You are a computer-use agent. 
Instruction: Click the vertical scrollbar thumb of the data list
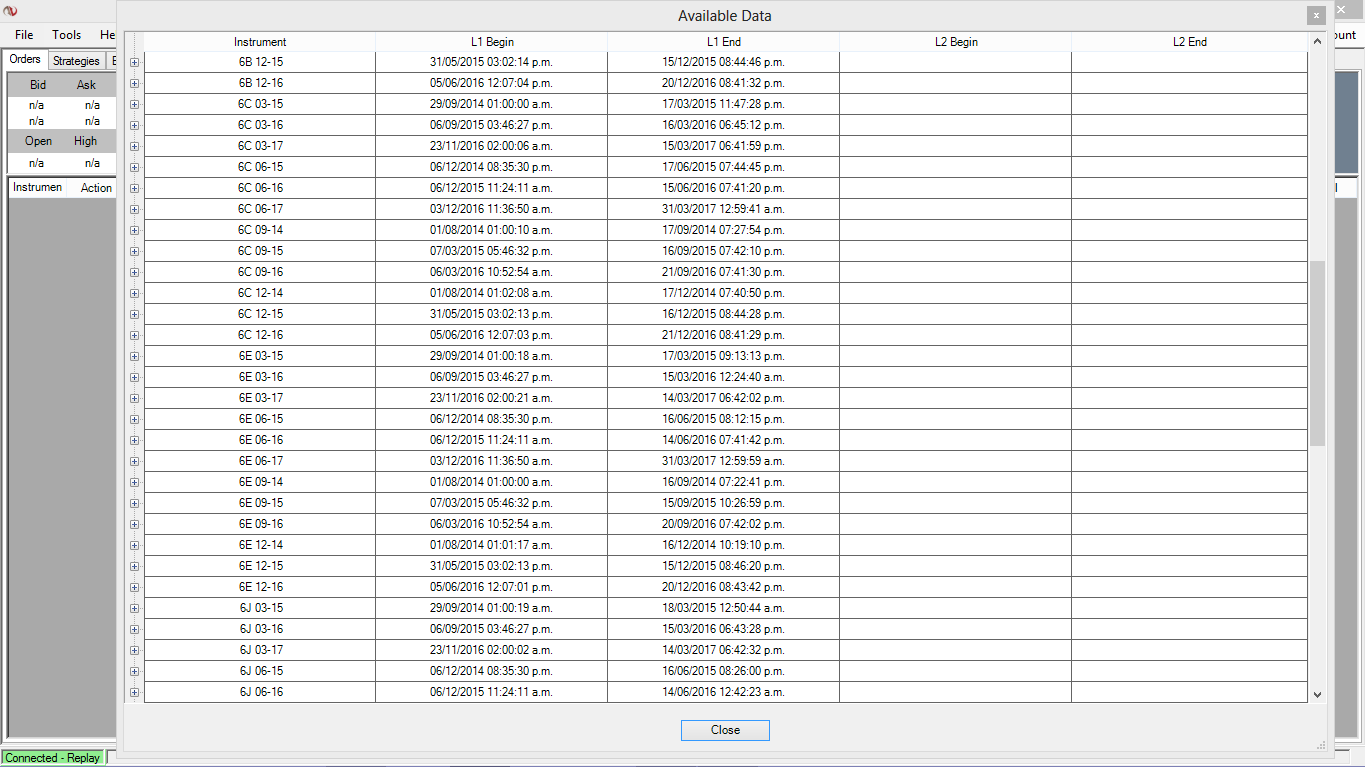point(1317,354)
